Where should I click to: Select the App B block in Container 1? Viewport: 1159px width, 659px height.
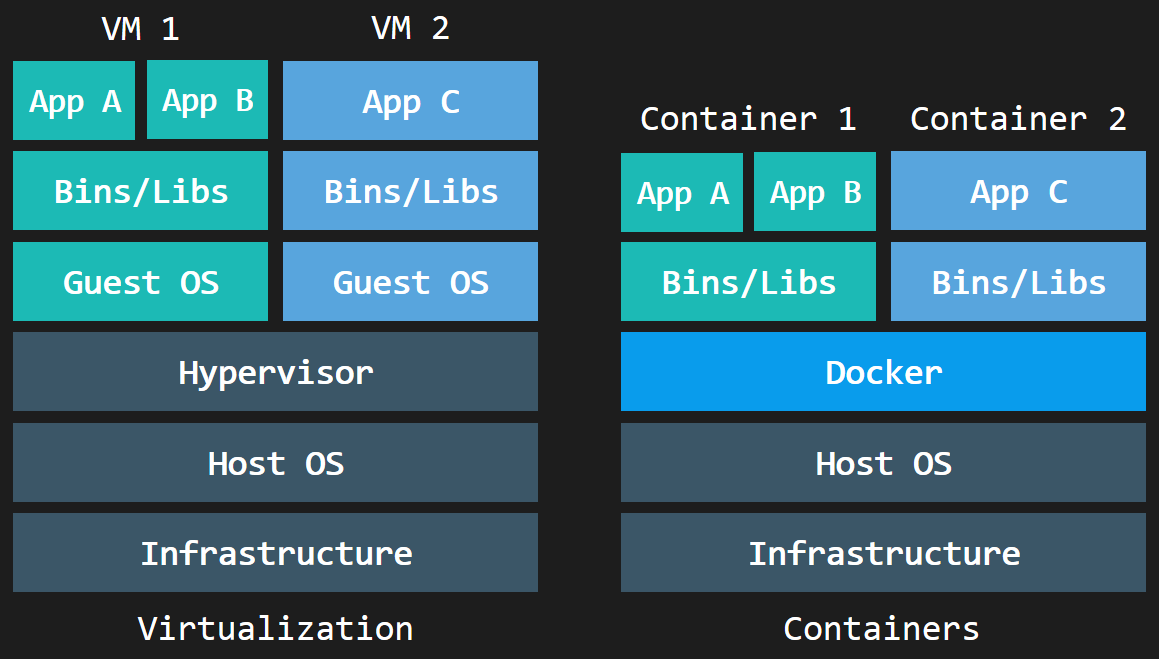tap(815, 191)
